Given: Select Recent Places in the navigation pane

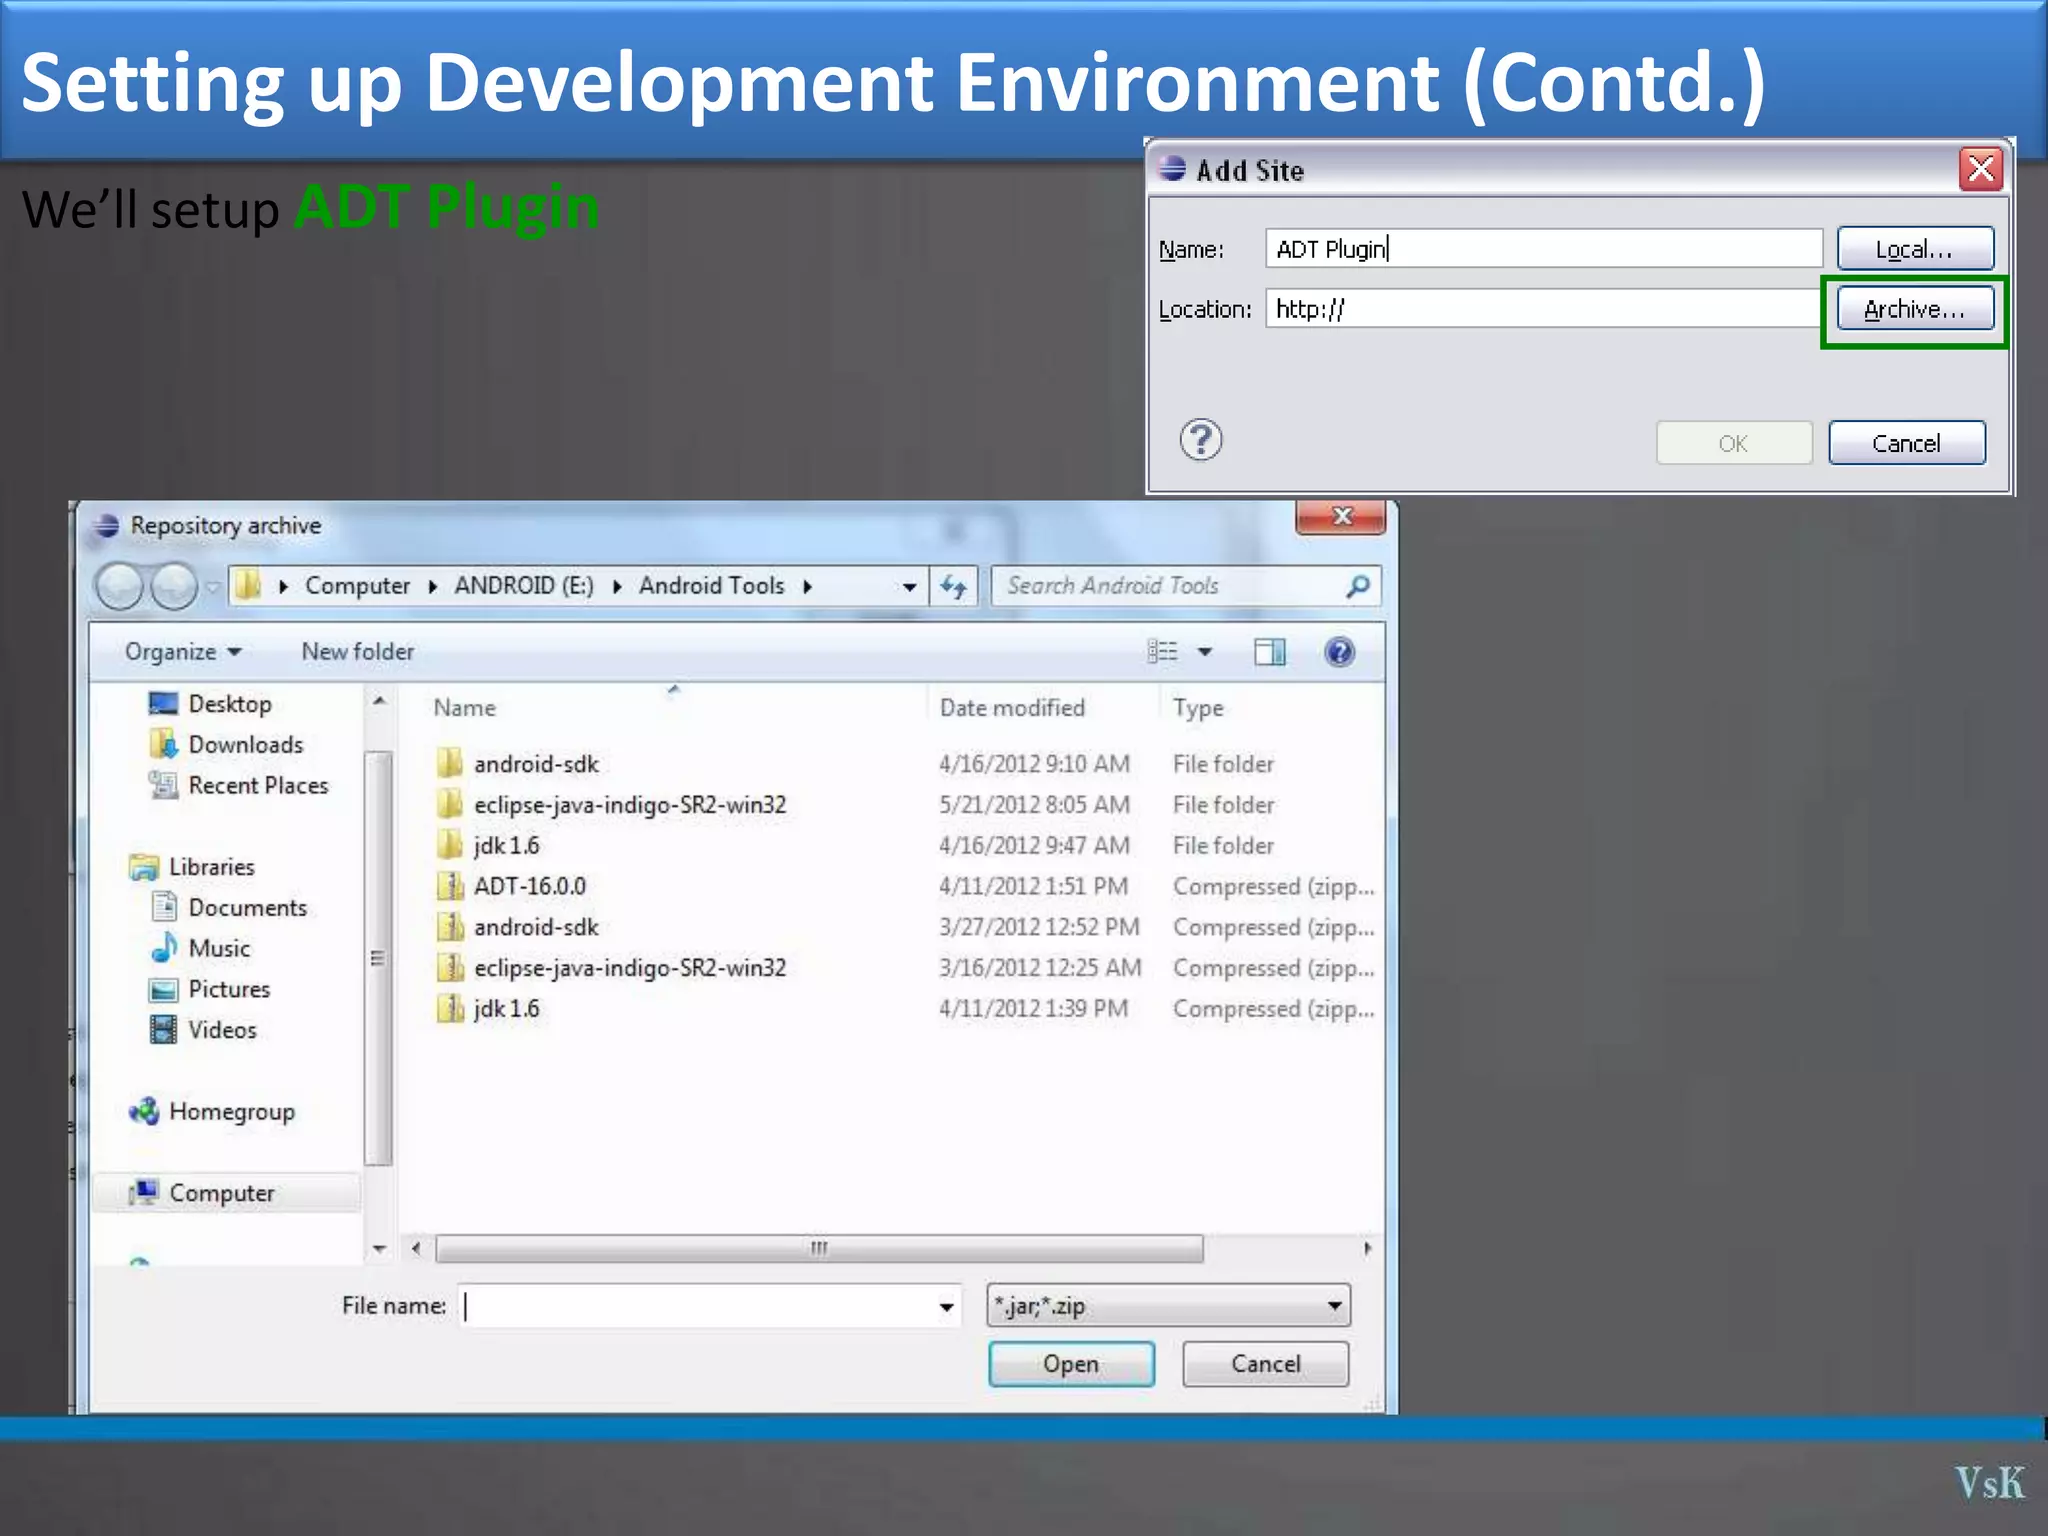Looking at the screenshot, I should 257,786.
